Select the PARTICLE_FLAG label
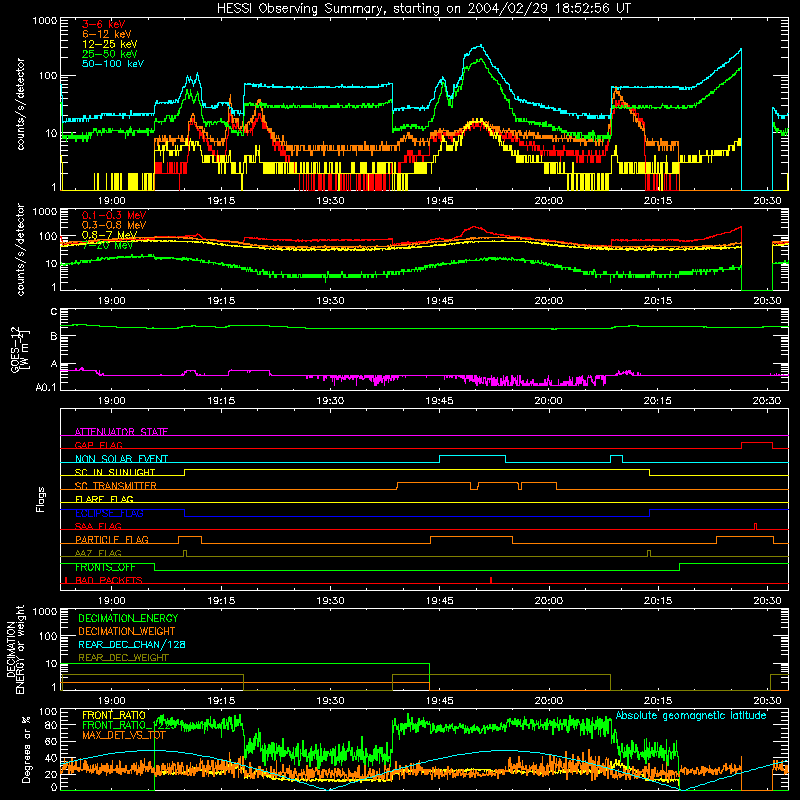 point(112,539)
